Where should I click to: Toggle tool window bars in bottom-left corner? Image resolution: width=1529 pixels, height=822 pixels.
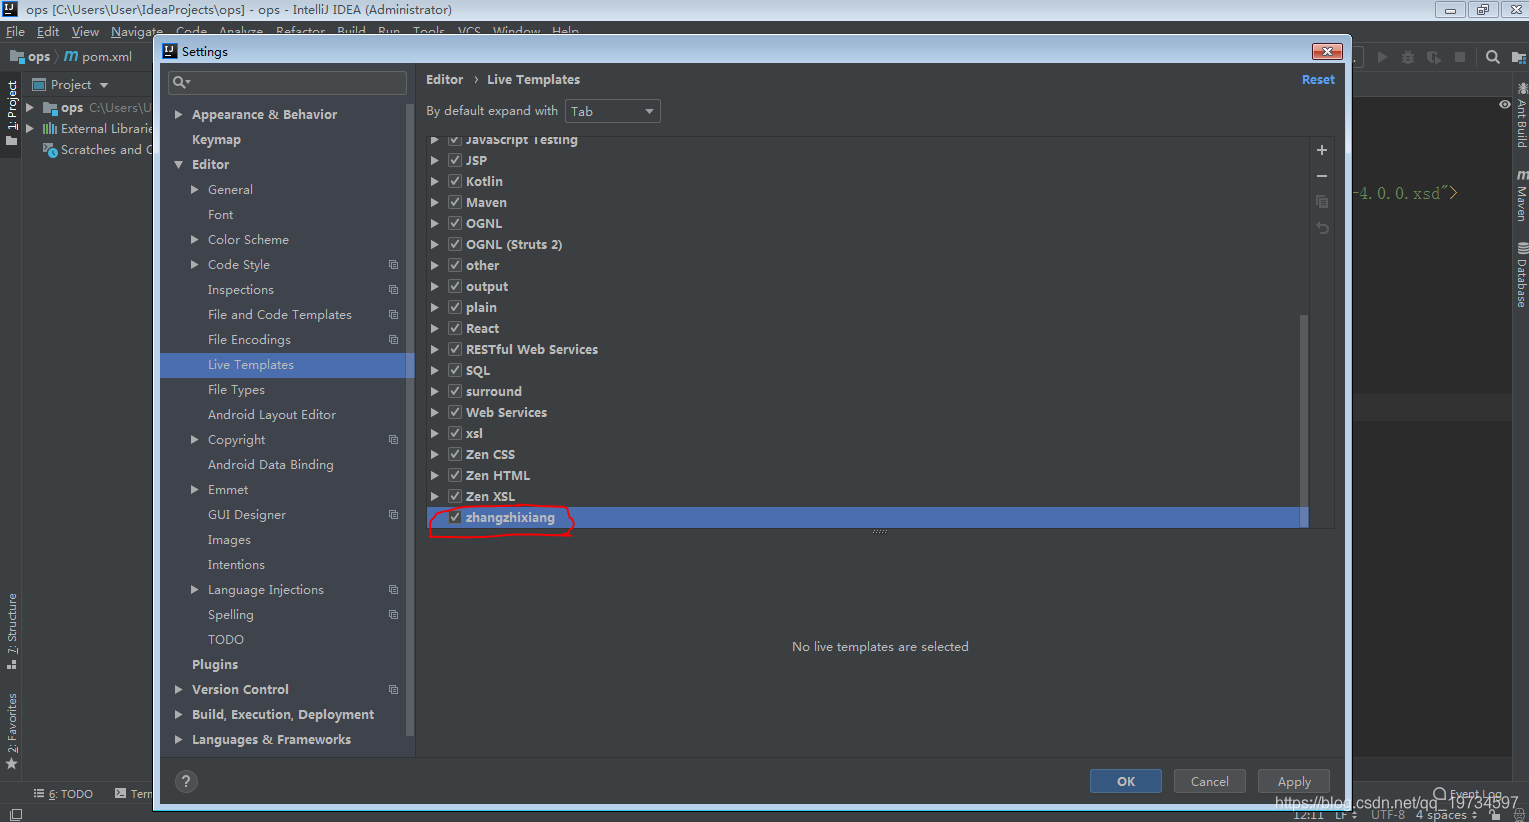(15, 814)
